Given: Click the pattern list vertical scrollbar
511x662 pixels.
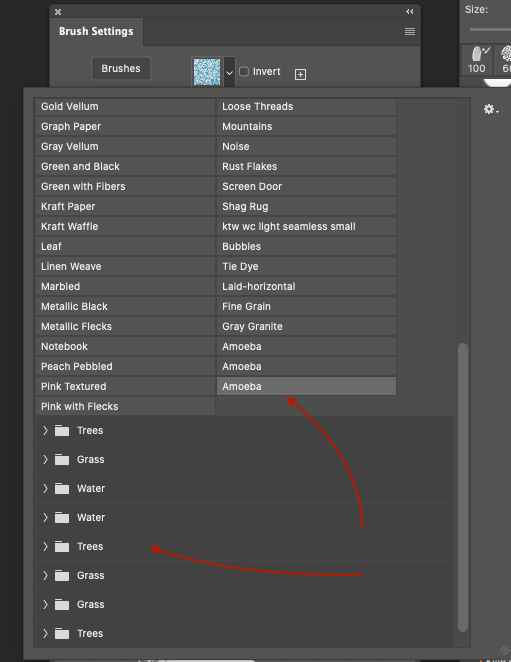Looking at the screenshot, I should (463, 488).
